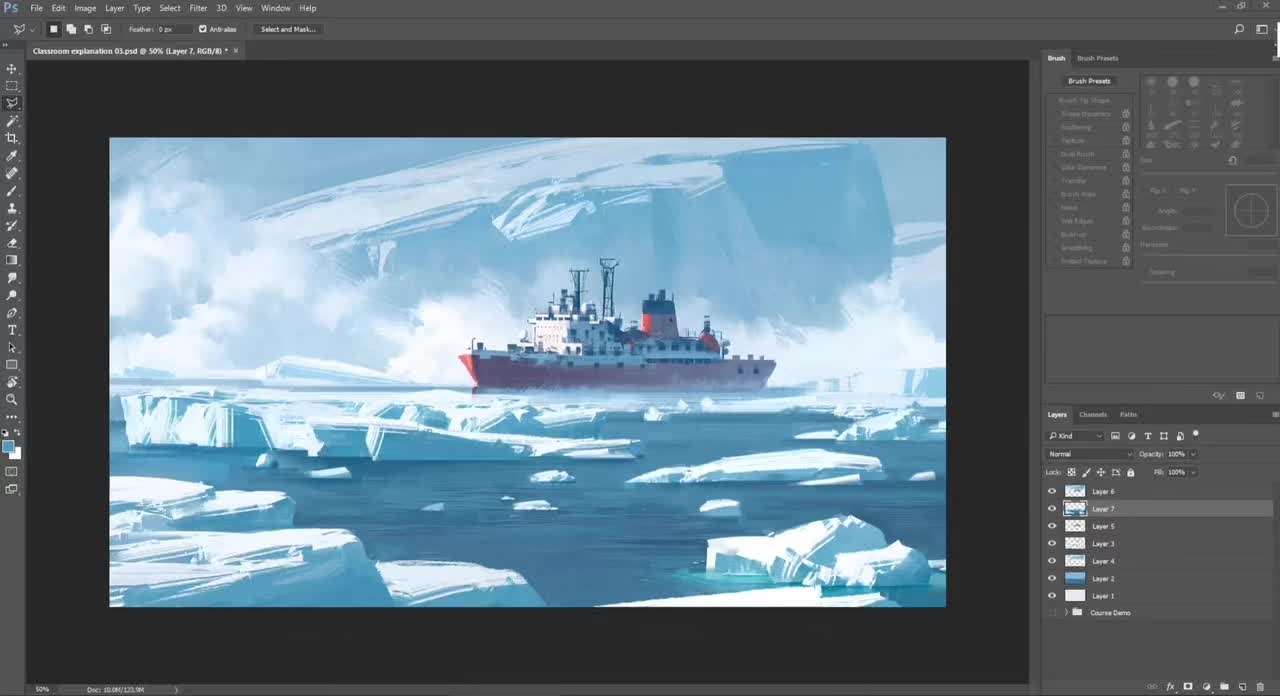Expand the Course Demo group

tap(1066, 612)
